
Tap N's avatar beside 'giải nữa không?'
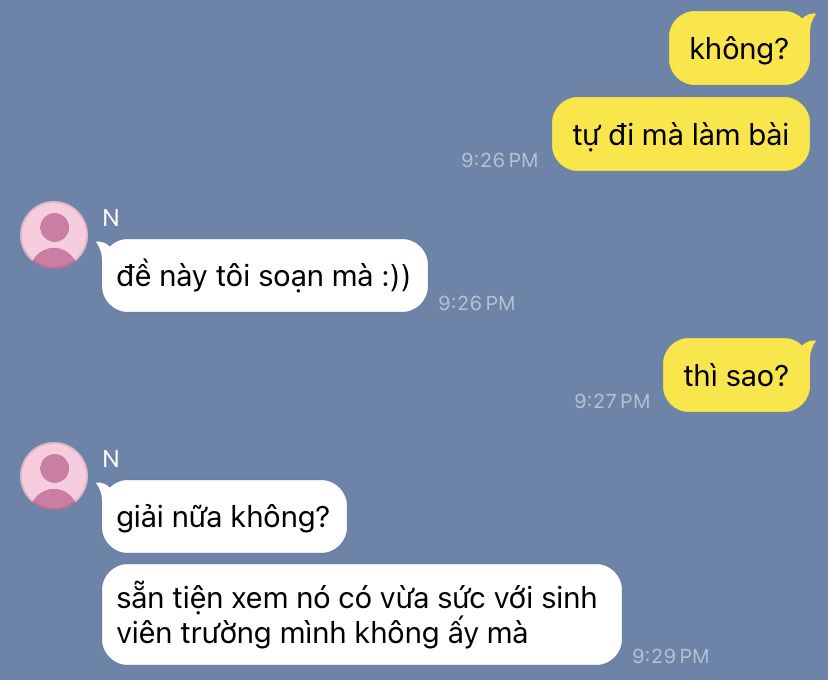coord(54,476)
